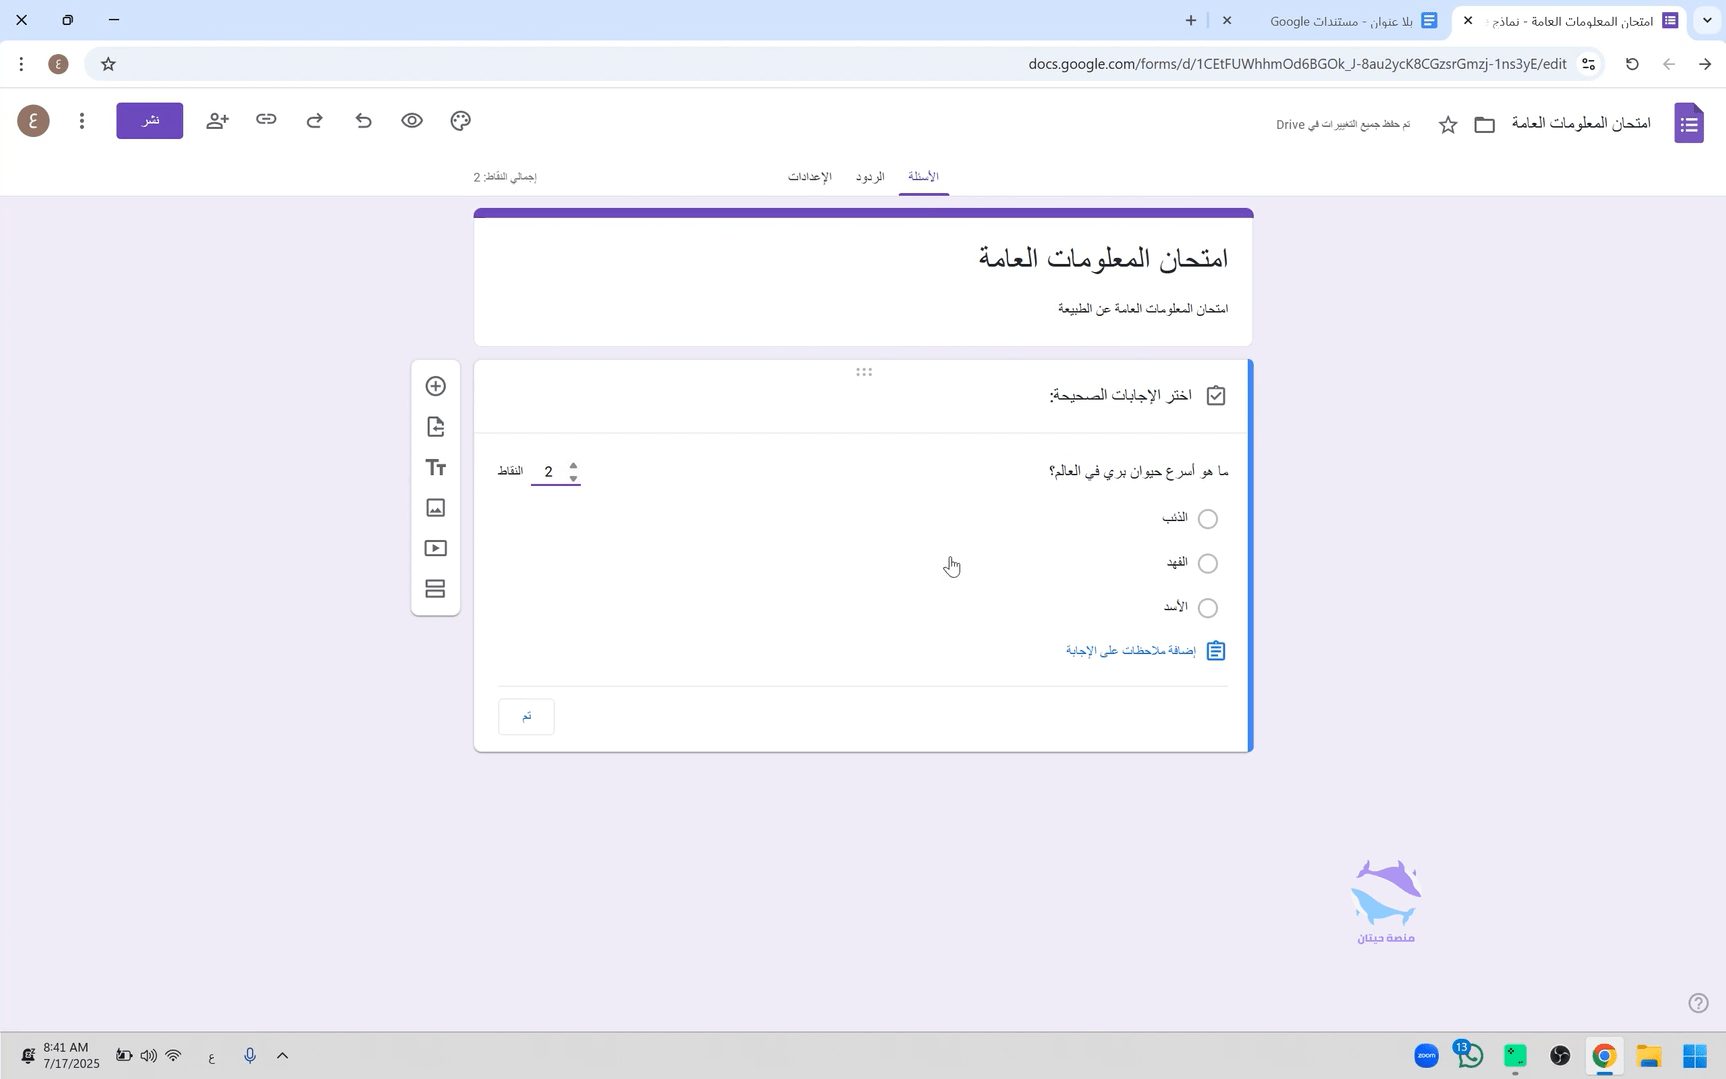Viewport: 1726px width, 1079px height.
Task: Click the purple نشر publish button
Action: (150, 121)
